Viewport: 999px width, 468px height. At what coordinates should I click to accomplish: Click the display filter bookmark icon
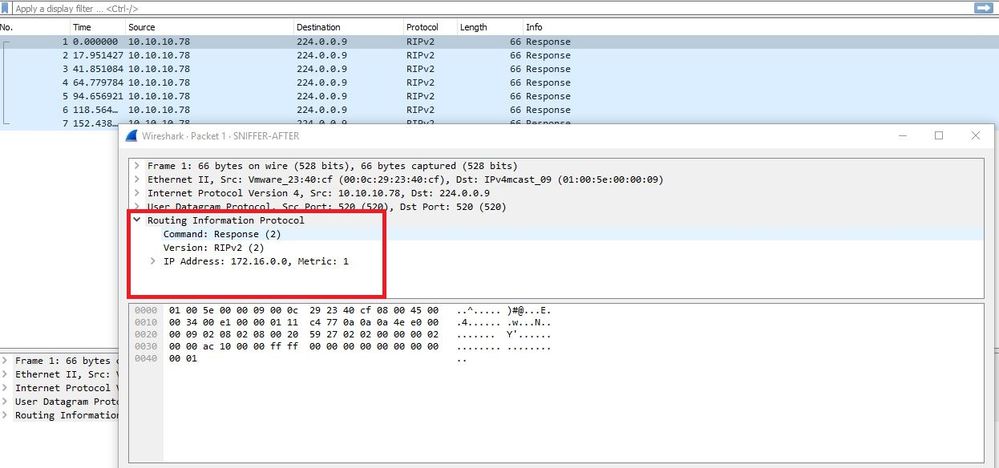coord(4,8)
